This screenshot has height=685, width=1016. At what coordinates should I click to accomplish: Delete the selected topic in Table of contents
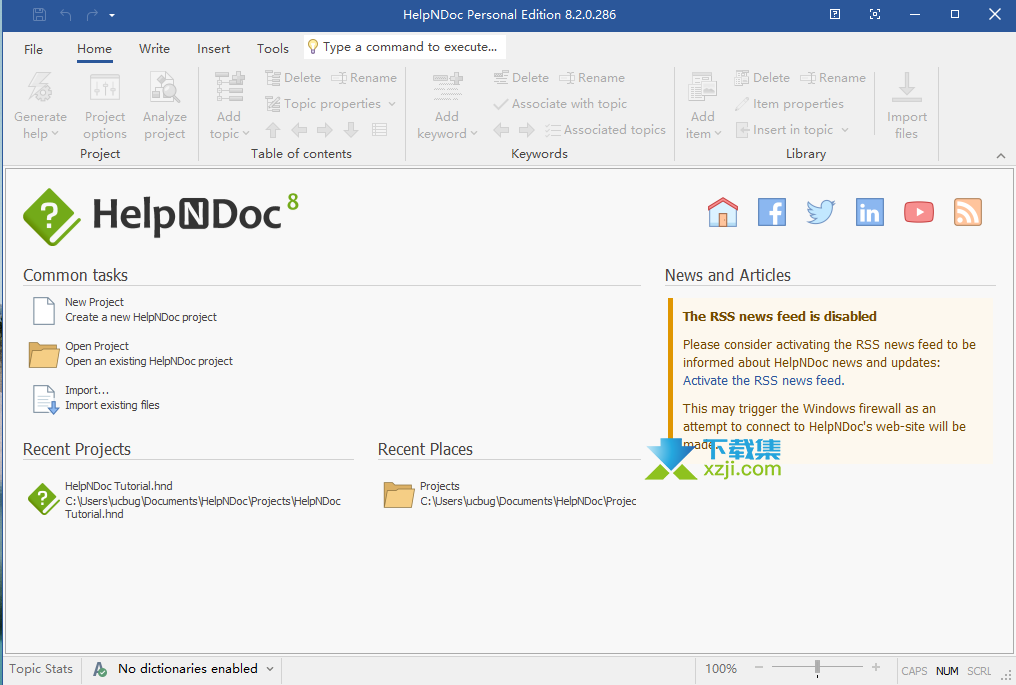pos(293,78)
